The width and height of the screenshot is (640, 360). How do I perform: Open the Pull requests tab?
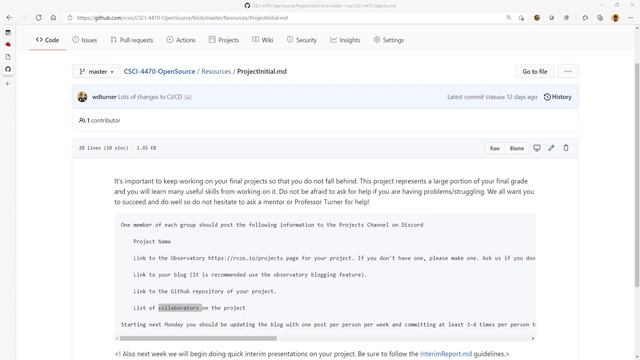click(x=132, y=40)
